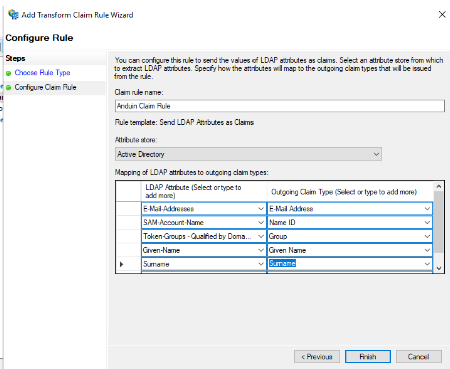Screen dimensions: 450x369
Task: Click the Rule template Send LDAP Attributes text
Action: click(184, 122)
